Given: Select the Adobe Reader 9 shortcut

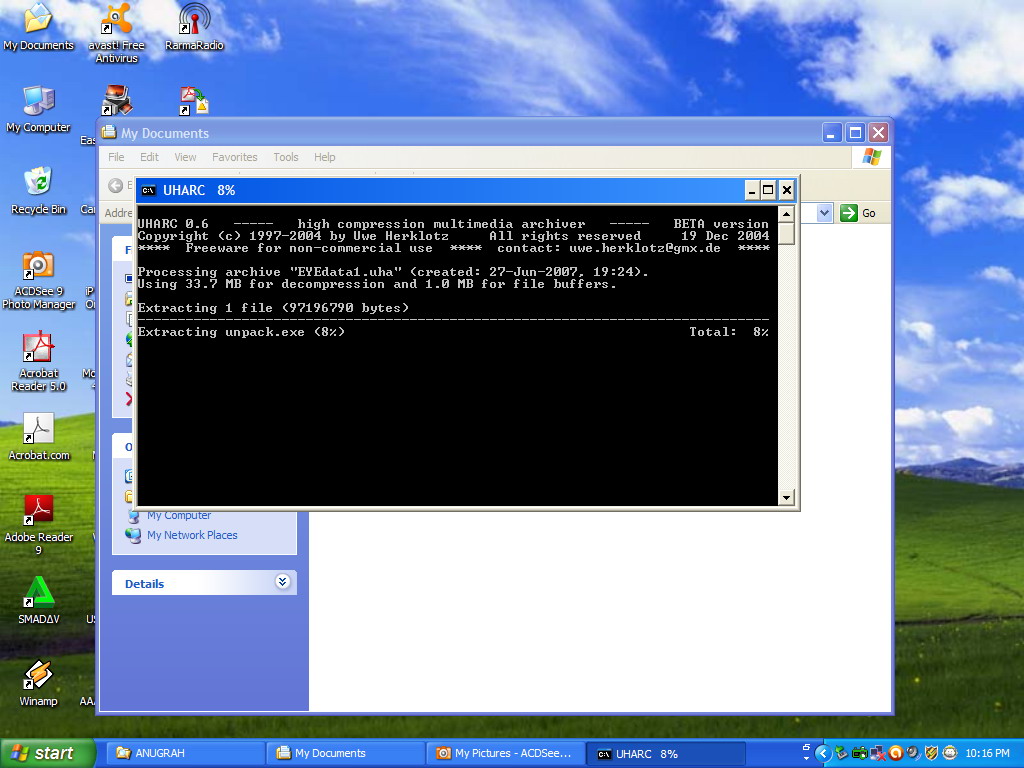Looking at the screenshot, I should (38, 525).
